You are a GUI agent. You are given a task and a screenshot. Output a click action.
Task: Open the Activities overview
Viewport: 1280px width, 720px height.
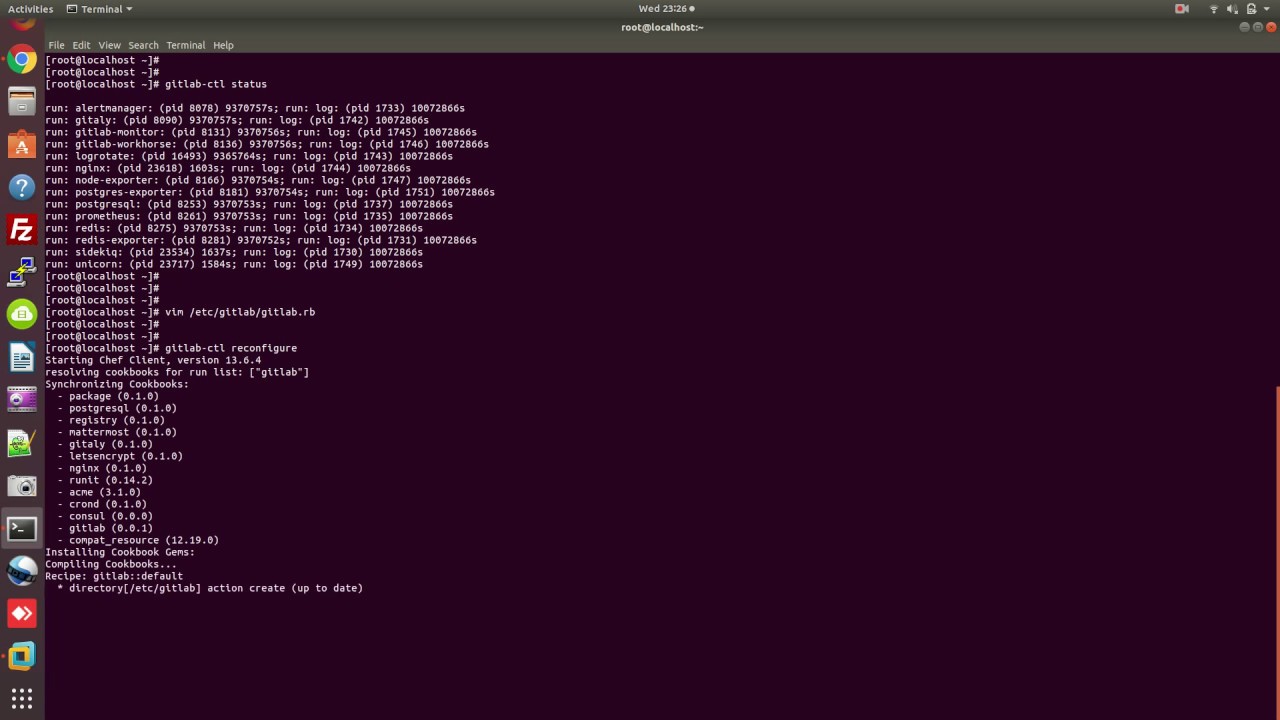[30, 9]
